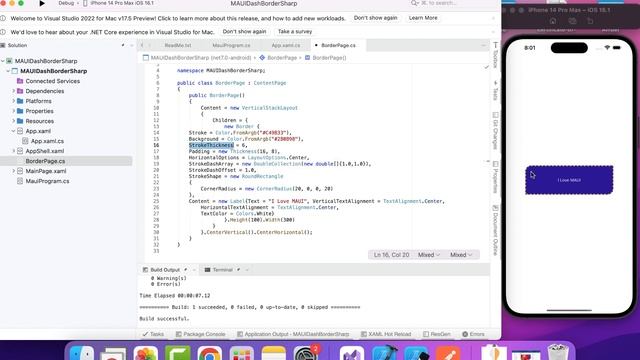Open the Document Outline side pad

tap(496, 230)
